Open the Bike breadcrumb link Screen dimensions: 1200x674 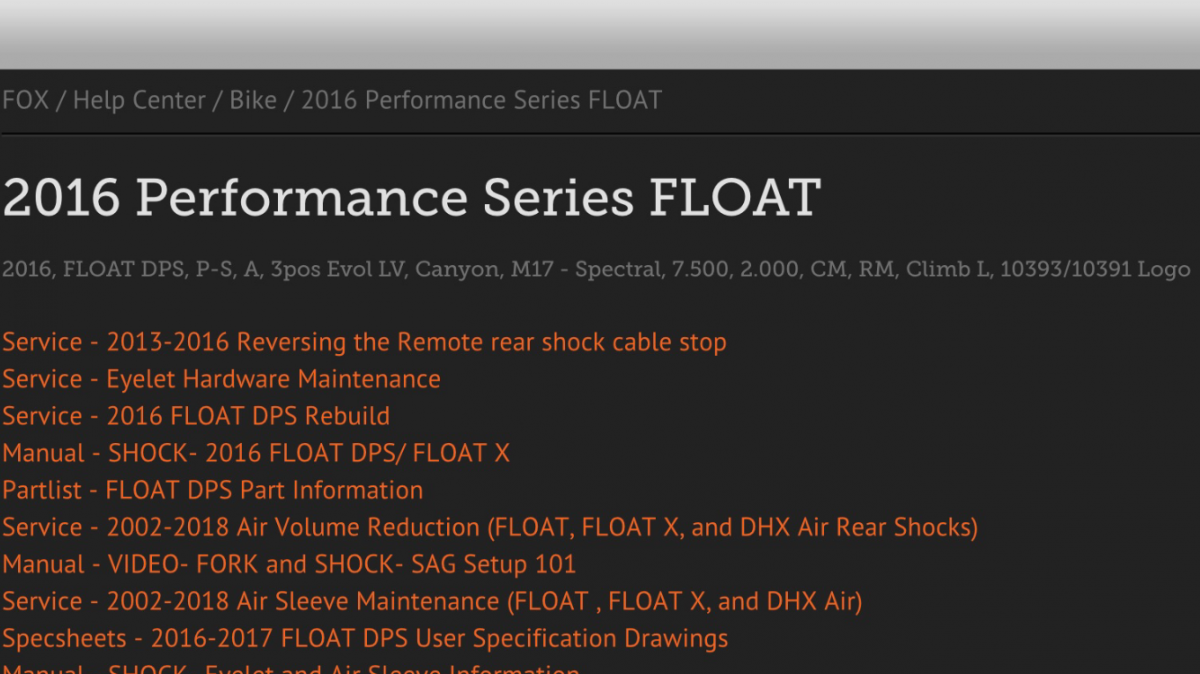(253, 100)
